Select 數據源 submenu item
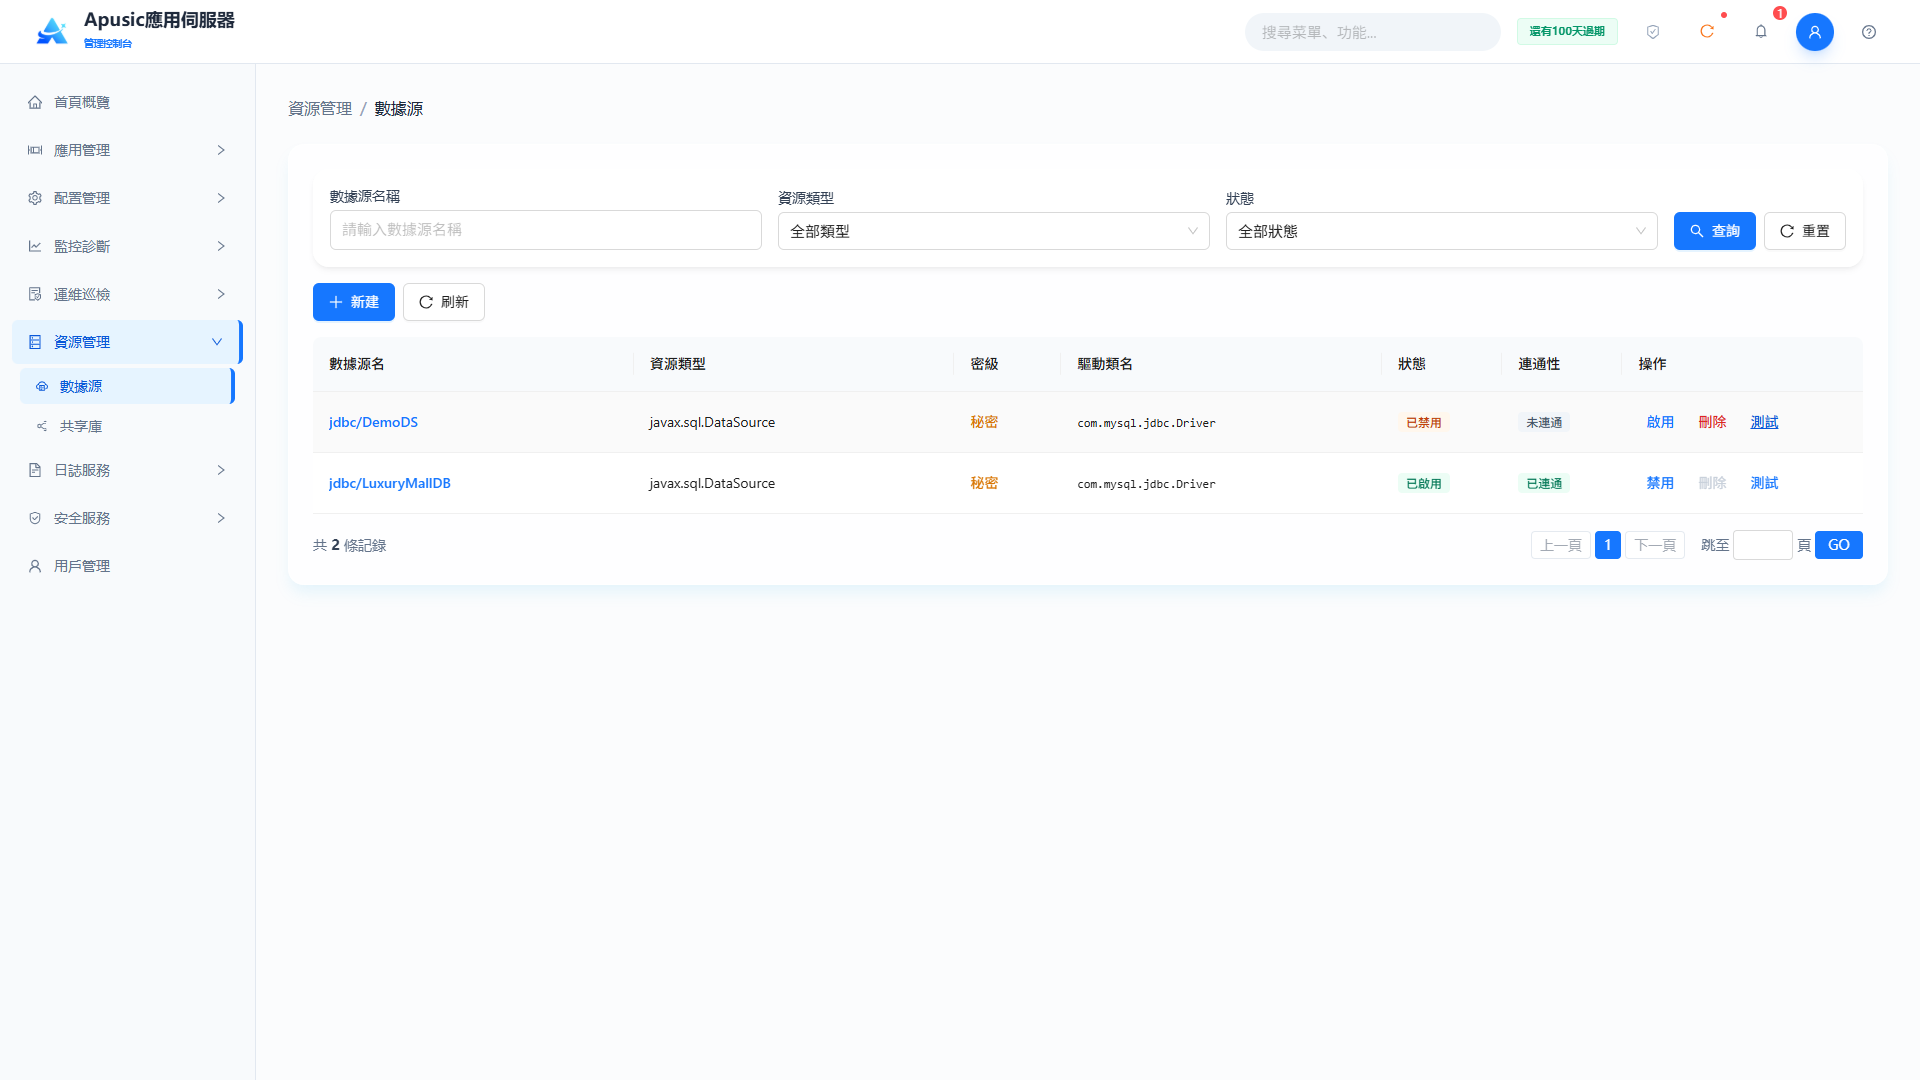1920x1080 pixels. point(126,386)
